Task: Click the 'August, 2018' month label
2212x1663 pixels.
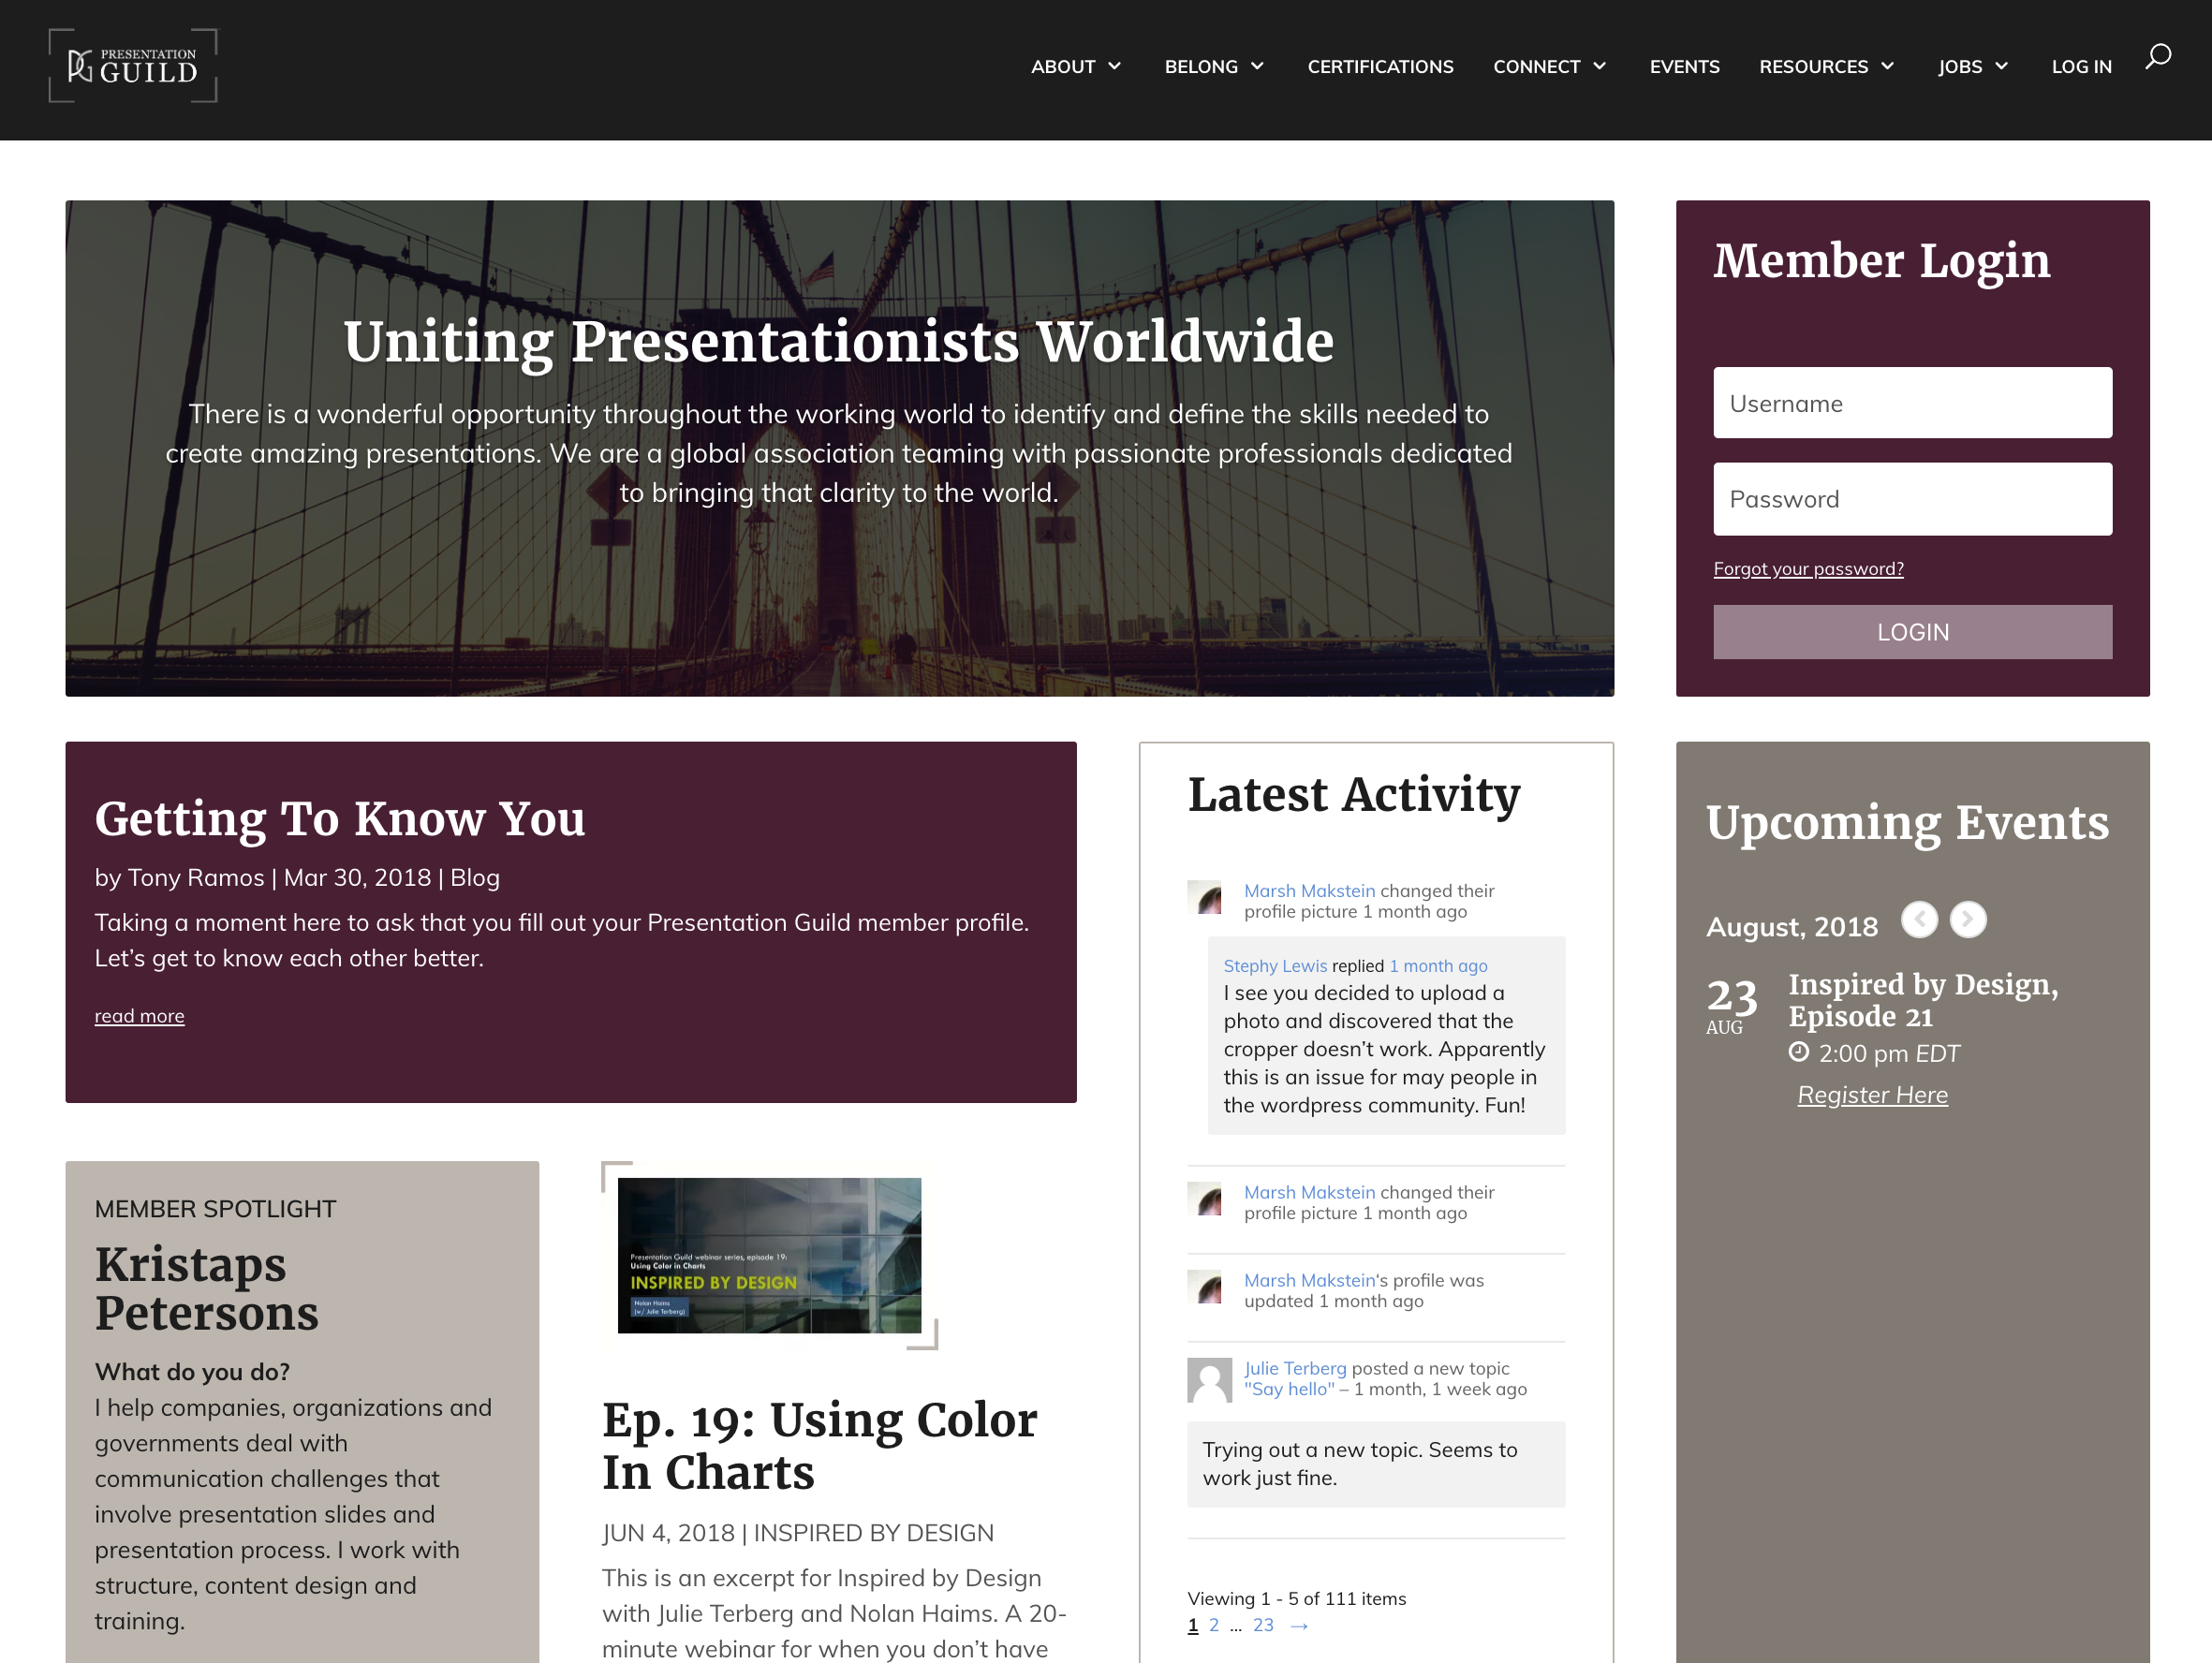Action: point(1791,927)
